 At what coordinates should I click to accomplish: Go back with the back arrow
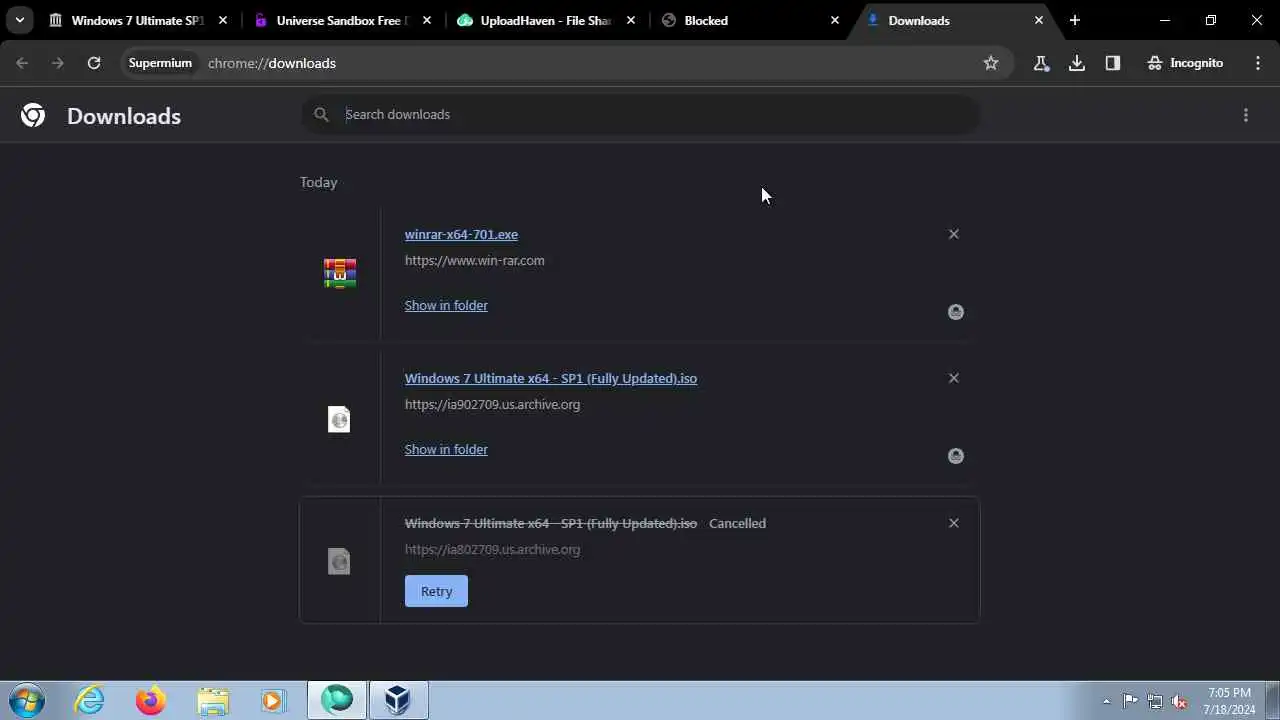(22, 63)
